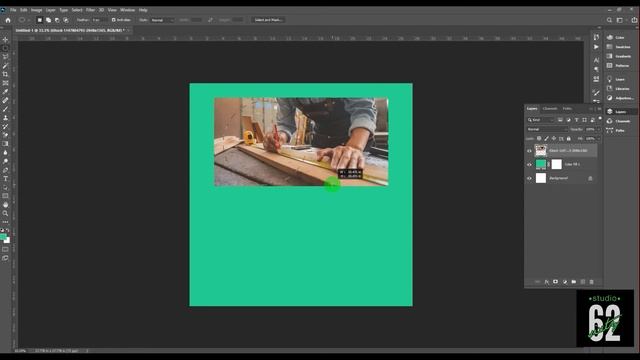Open the Search icon at top right
This screenshot has height=360, width=640.
[x=609, y=20]
